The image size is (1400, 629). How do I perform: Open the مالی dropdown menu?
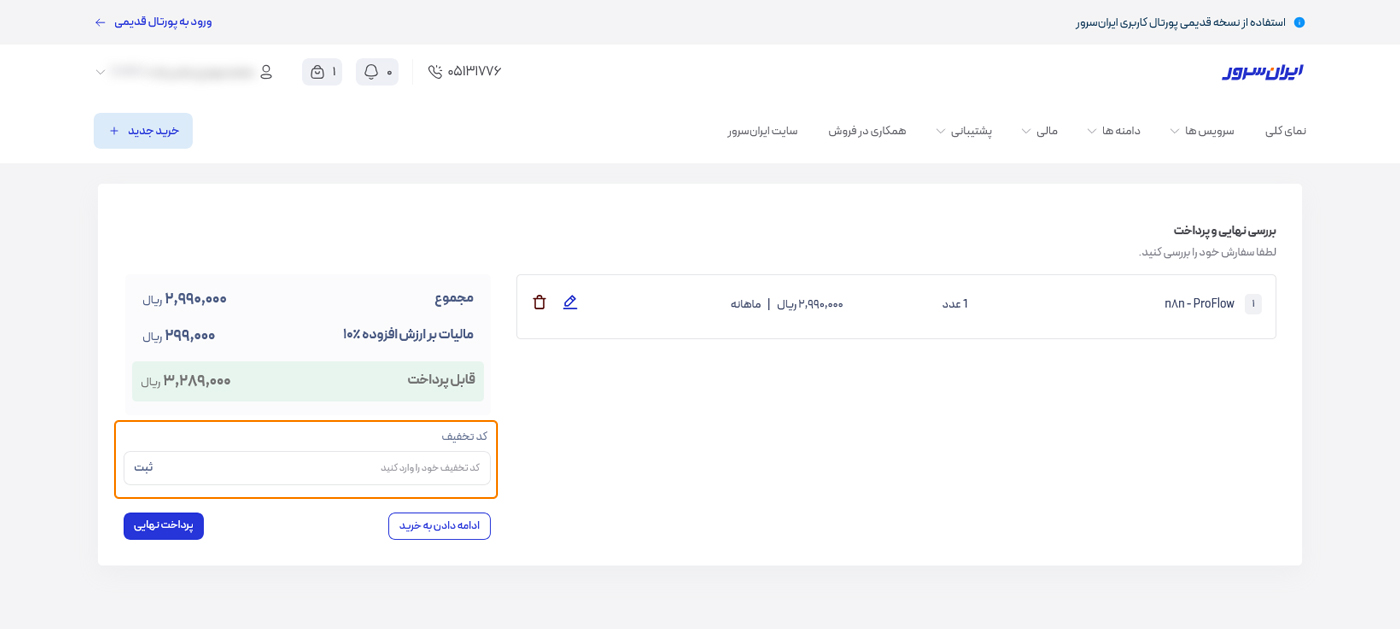(1039, 131)
